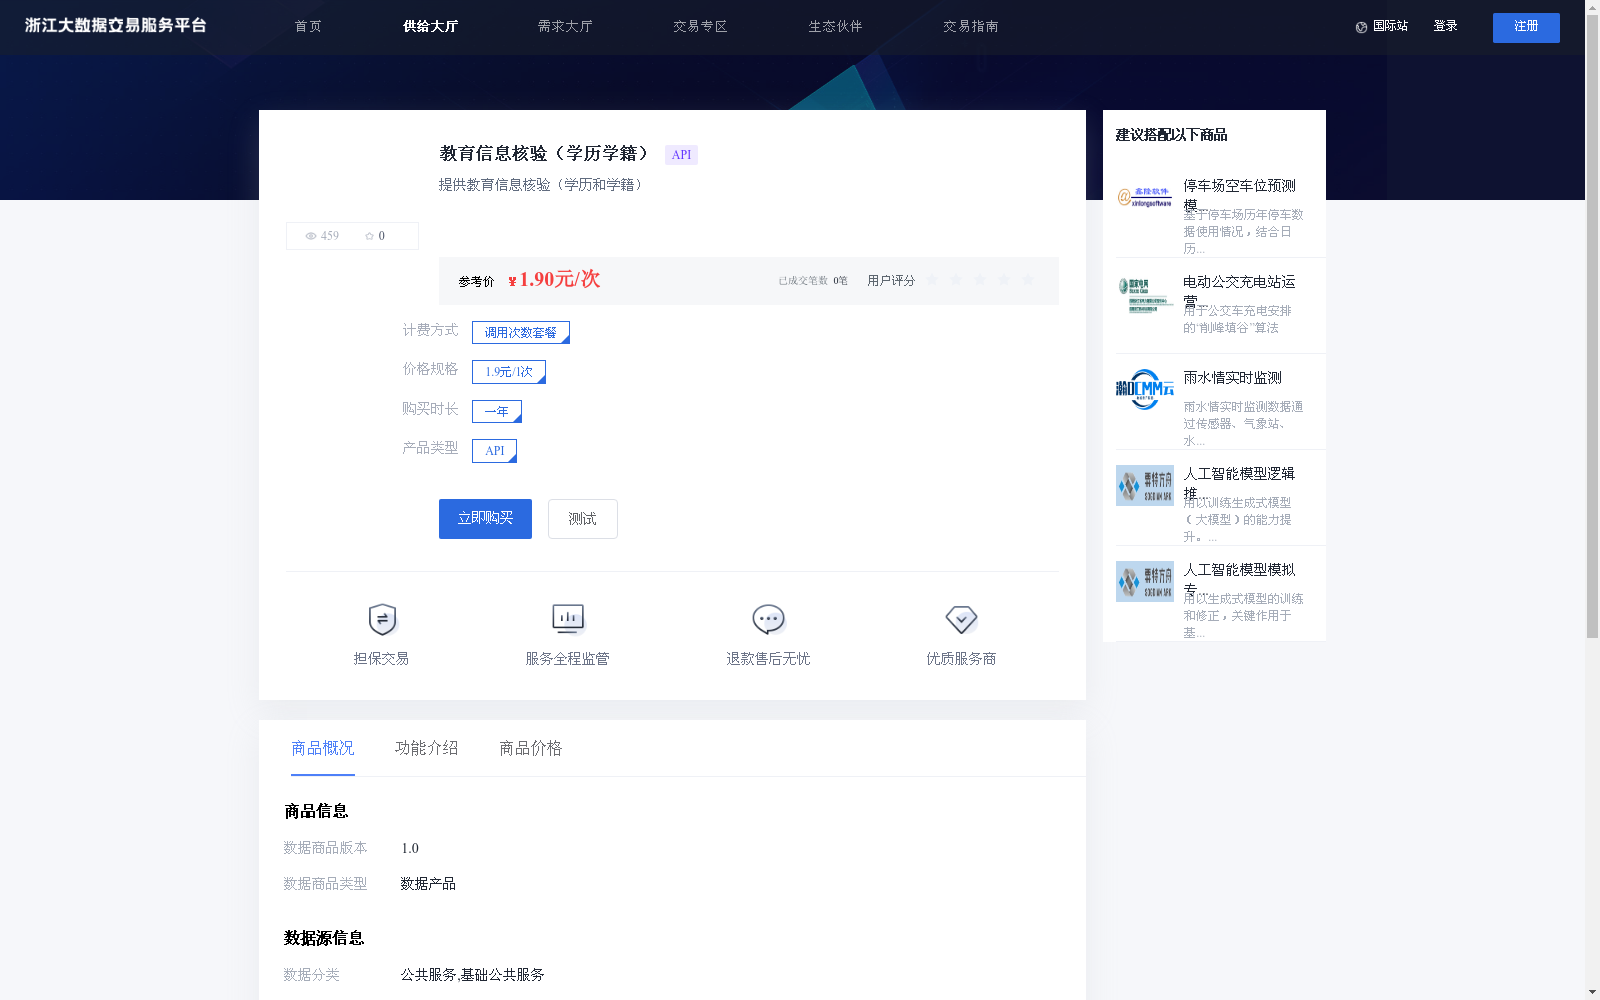Open the 需求大厅 nav item

(x=565, y=27)
